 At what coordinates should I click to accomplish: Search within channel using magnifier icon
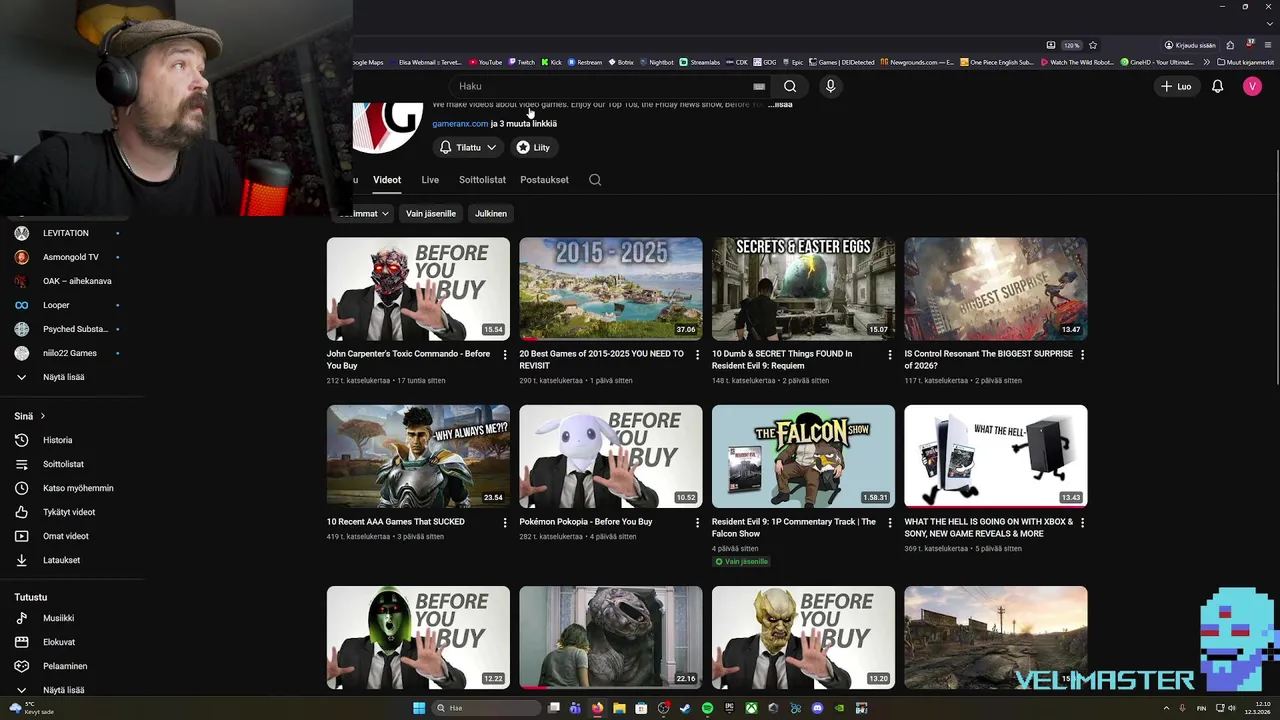point(595,180)
